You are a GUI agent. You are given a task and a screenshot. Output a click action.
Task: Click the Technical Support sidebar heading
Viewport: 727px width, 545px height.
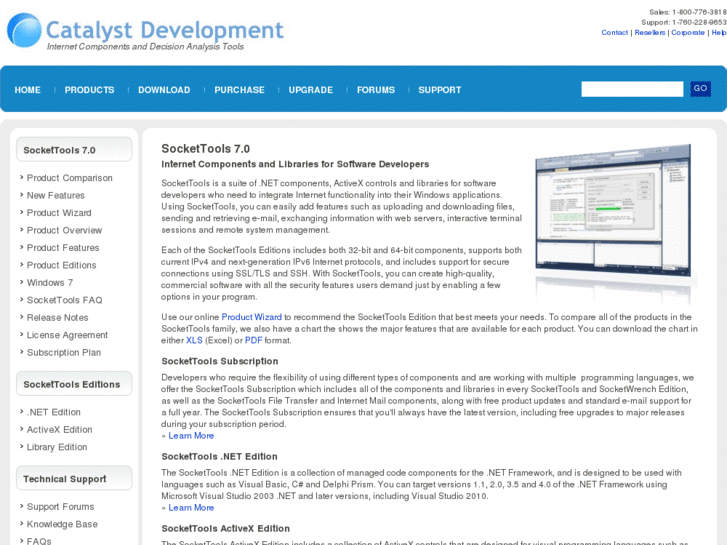click(74, 479)
